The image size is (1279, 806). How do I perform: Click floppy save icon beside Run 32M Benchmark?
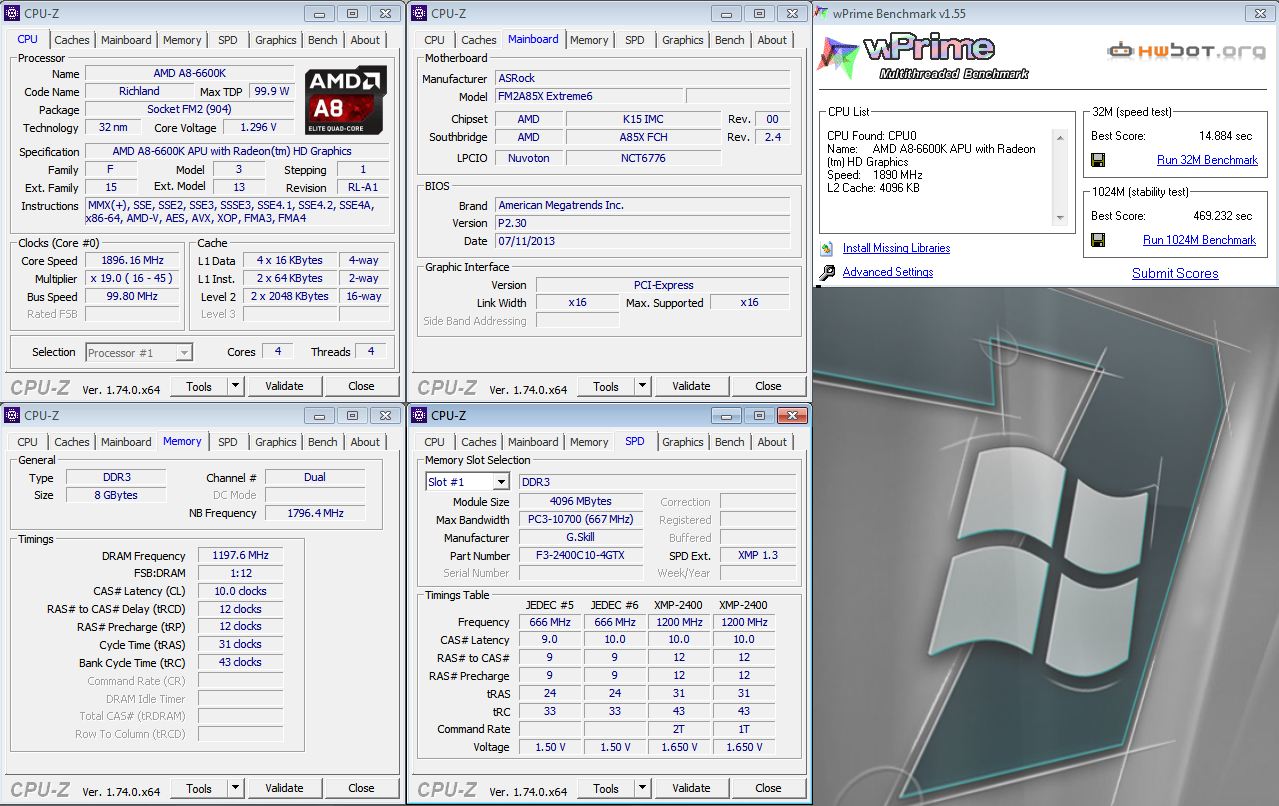coord(1097,160)
